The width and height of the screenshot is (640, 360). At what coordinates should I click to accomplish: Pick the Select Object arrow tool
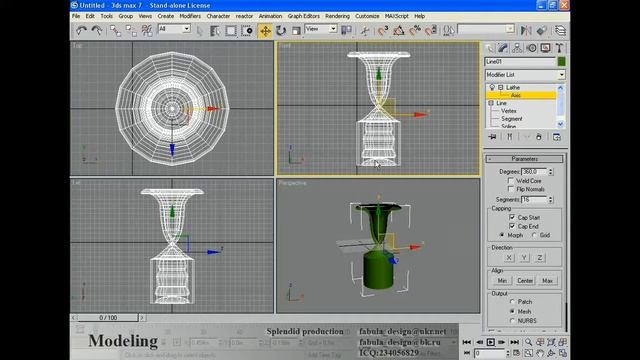pos(200,31)
